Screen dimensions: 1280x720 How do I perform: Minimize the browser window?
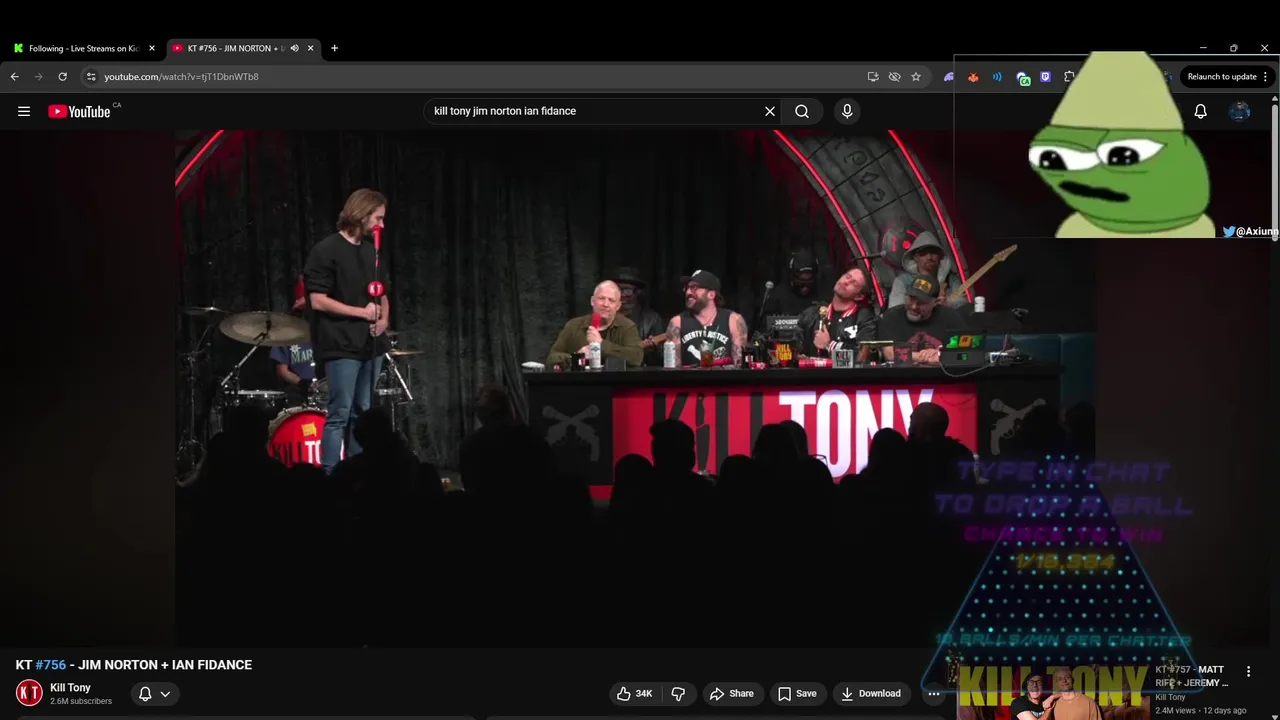[1203, 47]
